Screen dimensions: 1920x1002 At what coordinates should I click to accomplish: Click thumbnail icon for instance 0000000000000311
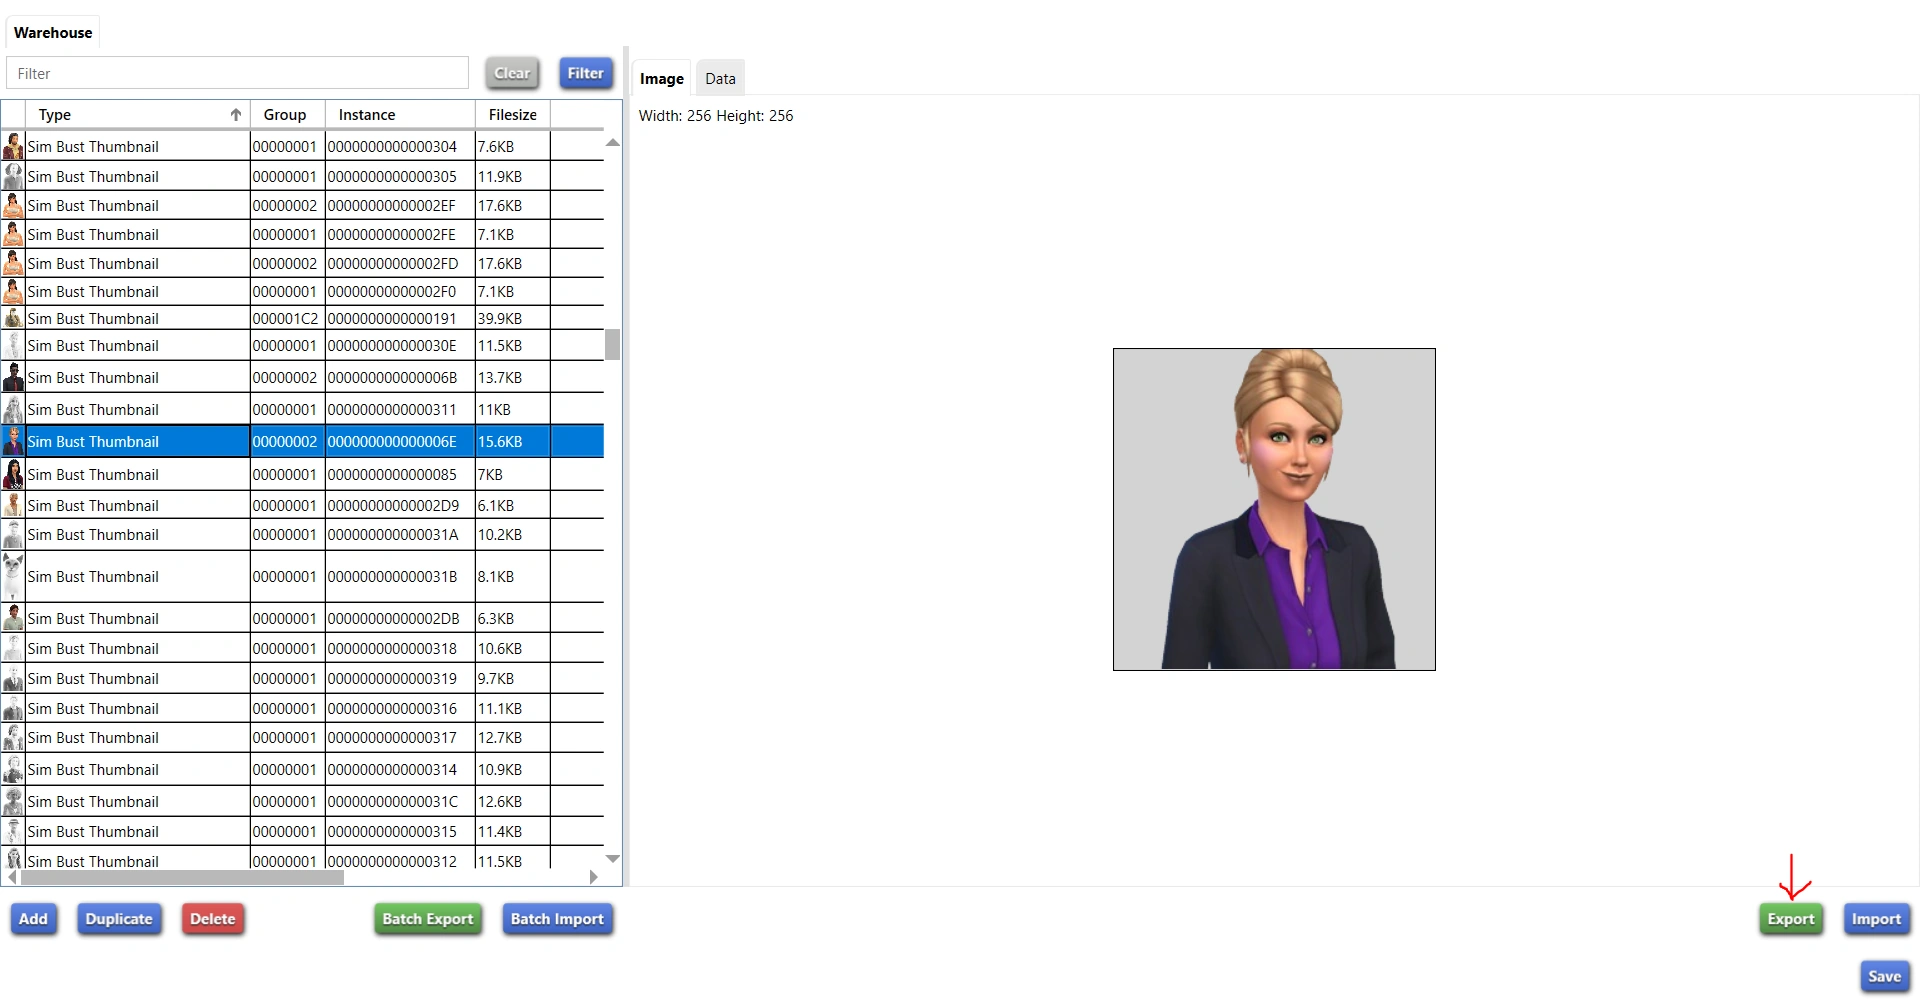click(x=13, y=409)
